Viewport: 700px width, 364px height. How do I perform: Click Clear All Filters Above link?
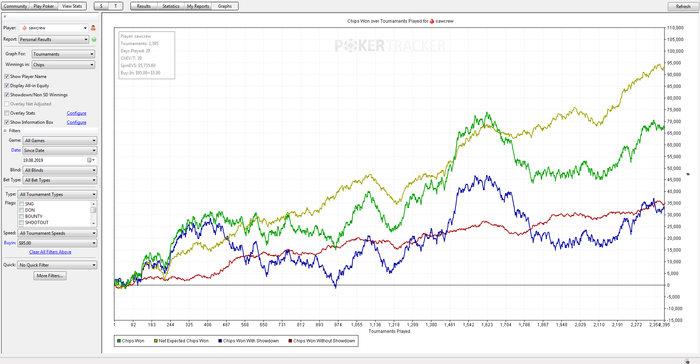pyautogui.click(x=50, y=252)
